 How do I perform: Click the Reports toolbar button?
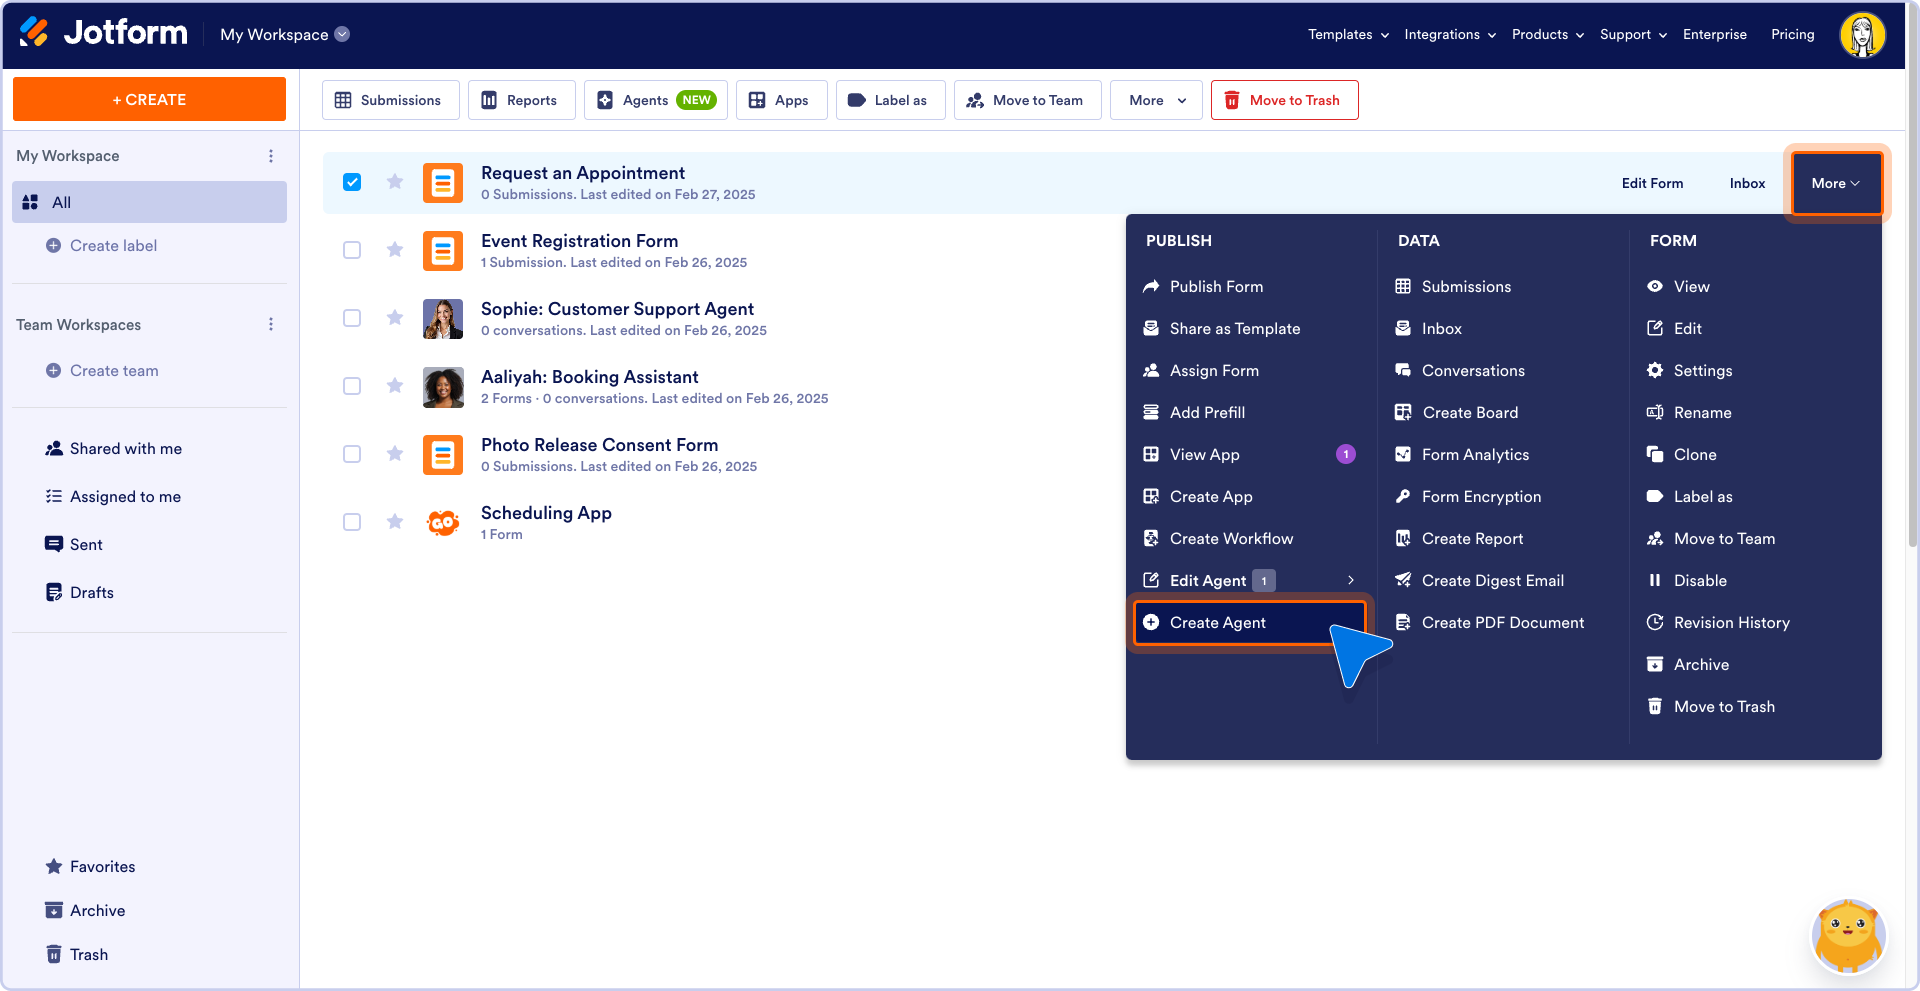coord(521,100)
